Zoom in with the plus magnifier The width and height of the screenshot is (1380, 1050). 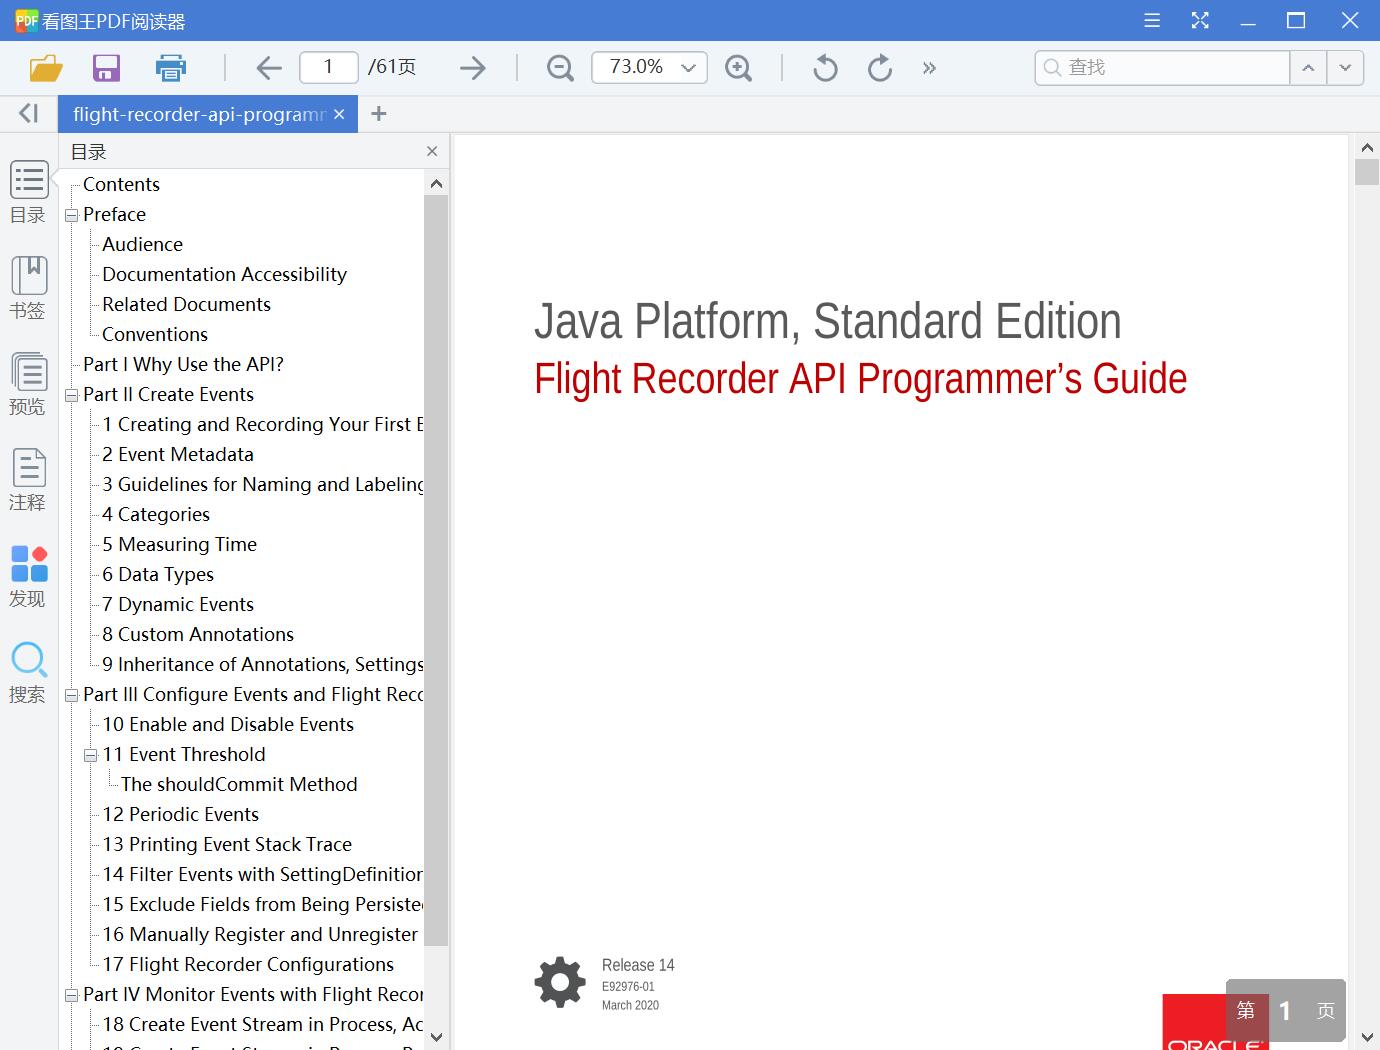point(738,68)
